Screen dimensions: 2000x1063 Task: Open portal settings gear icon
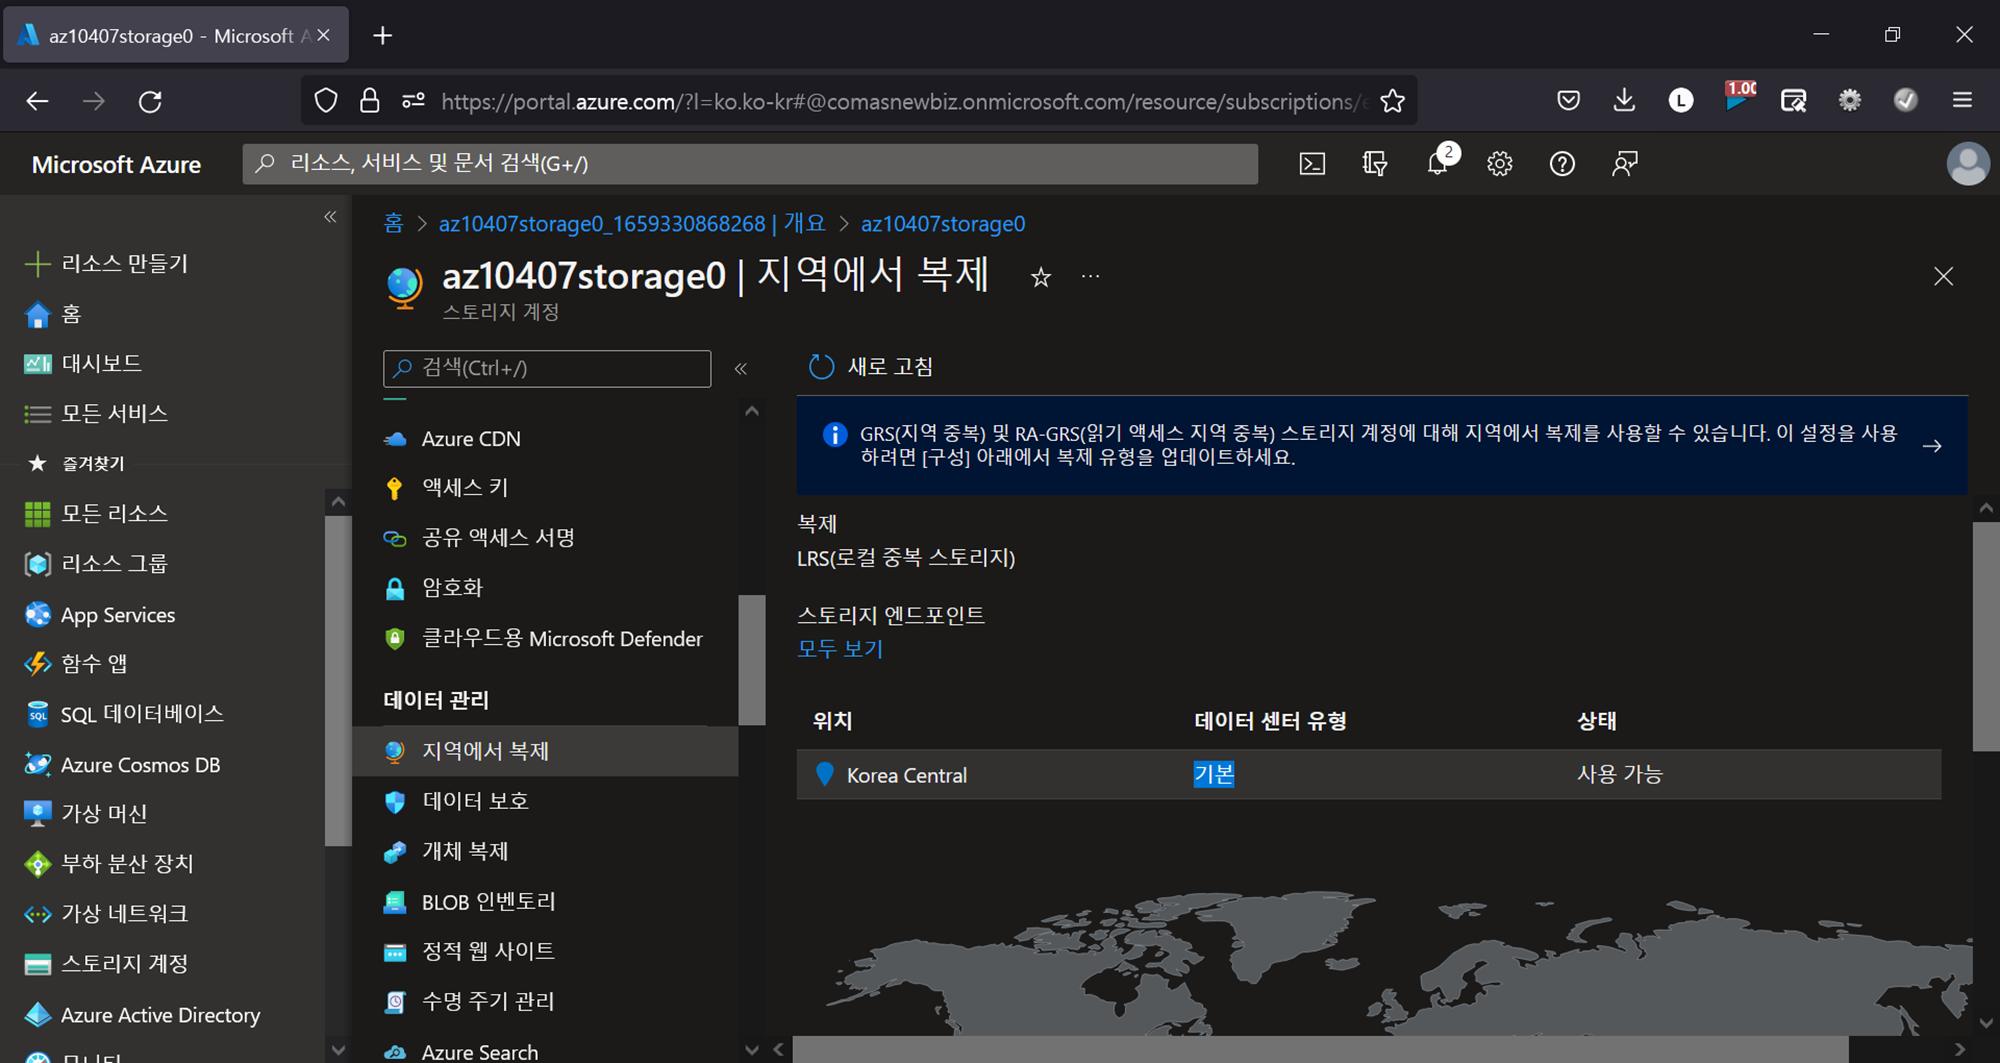click(x=1499, y=164)
